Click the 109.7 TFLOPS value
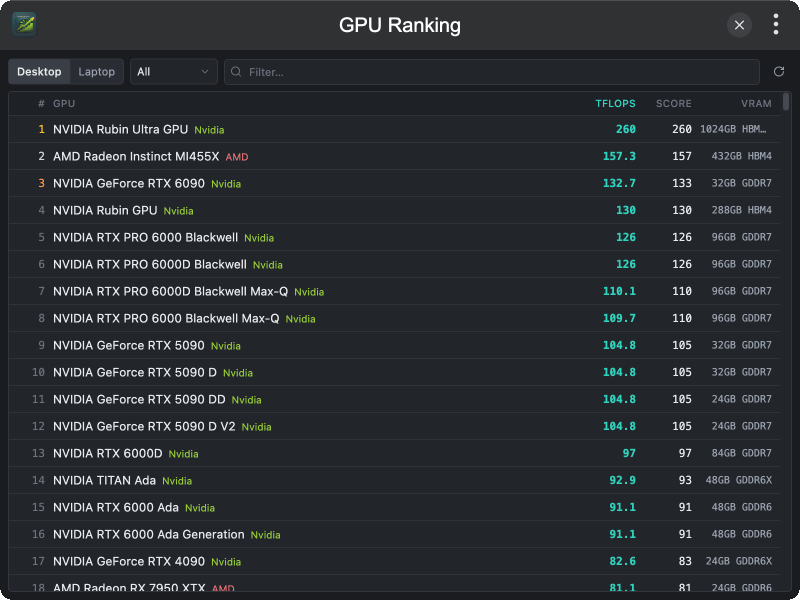Viewport: 800px width, 600px height. click(619, 318)
